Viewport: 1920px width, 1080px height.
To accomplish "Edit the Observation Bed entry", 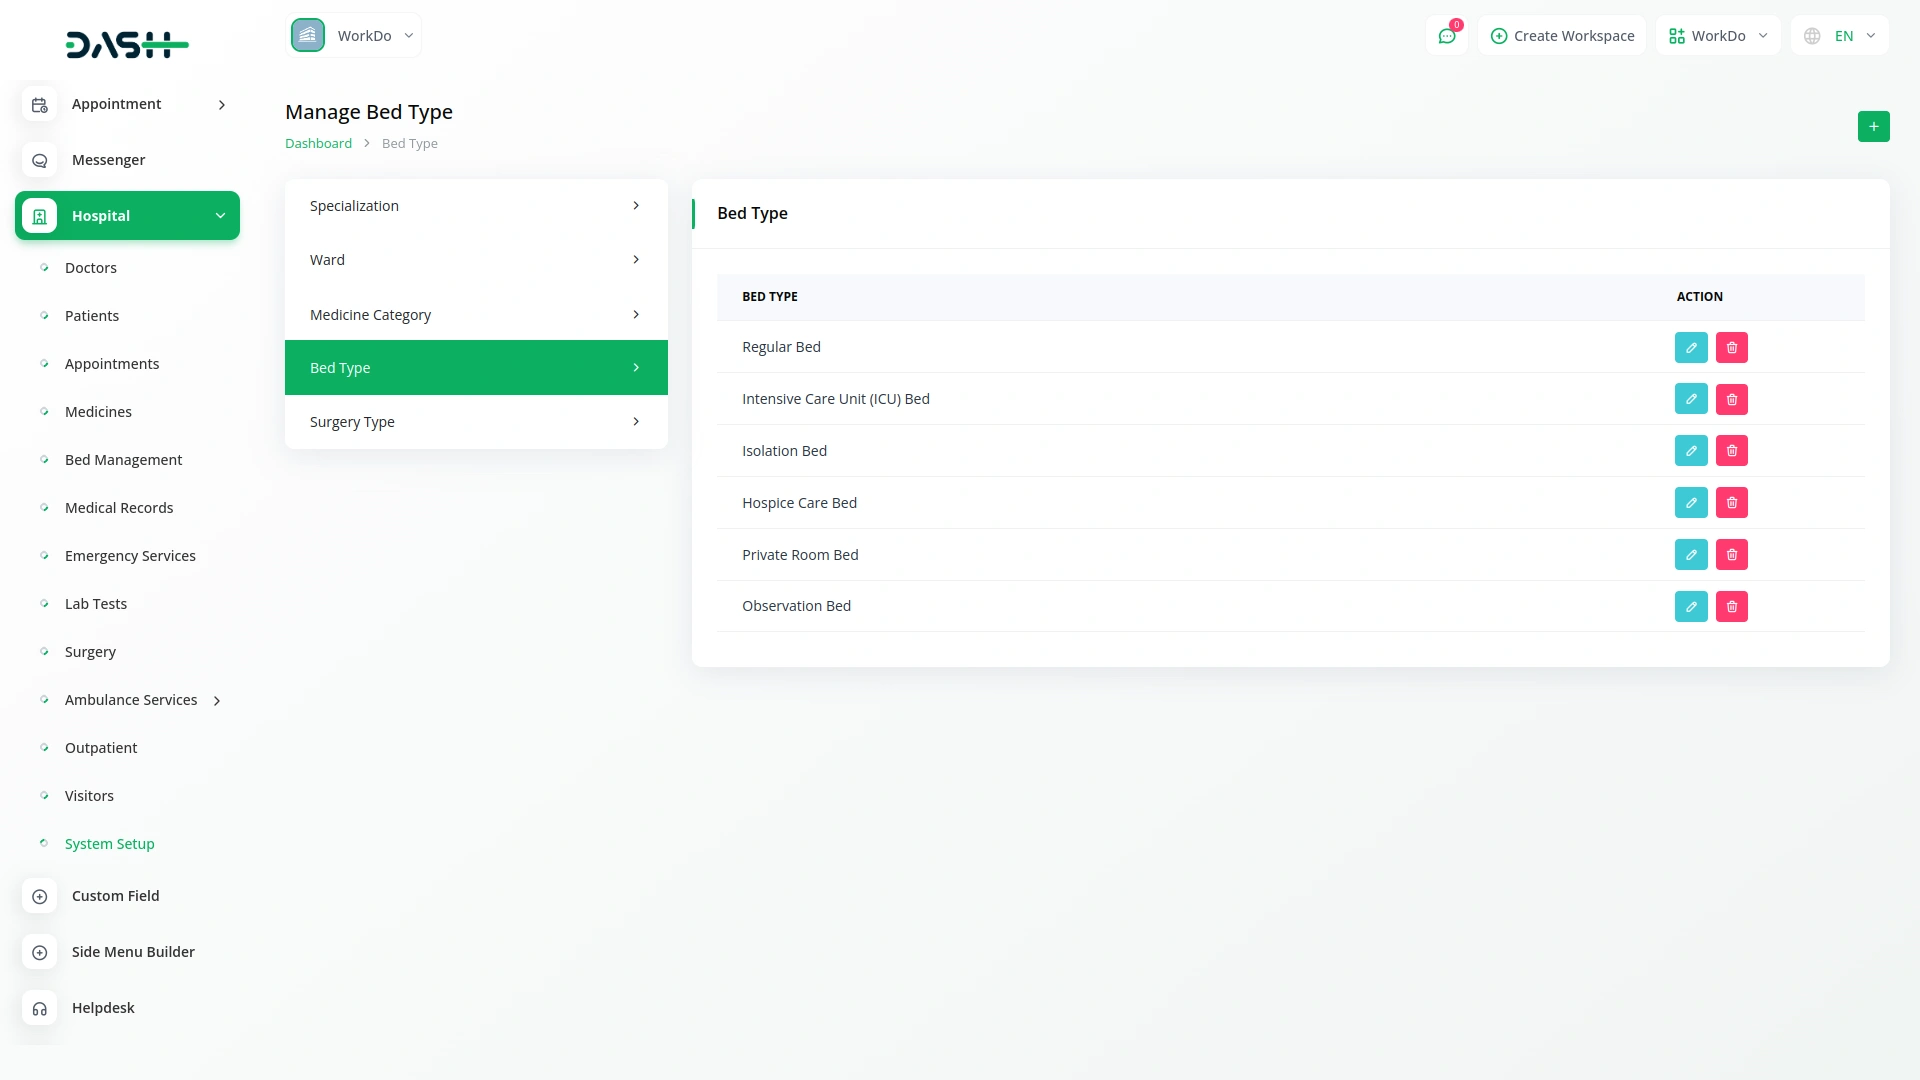I will [1691, 606].
